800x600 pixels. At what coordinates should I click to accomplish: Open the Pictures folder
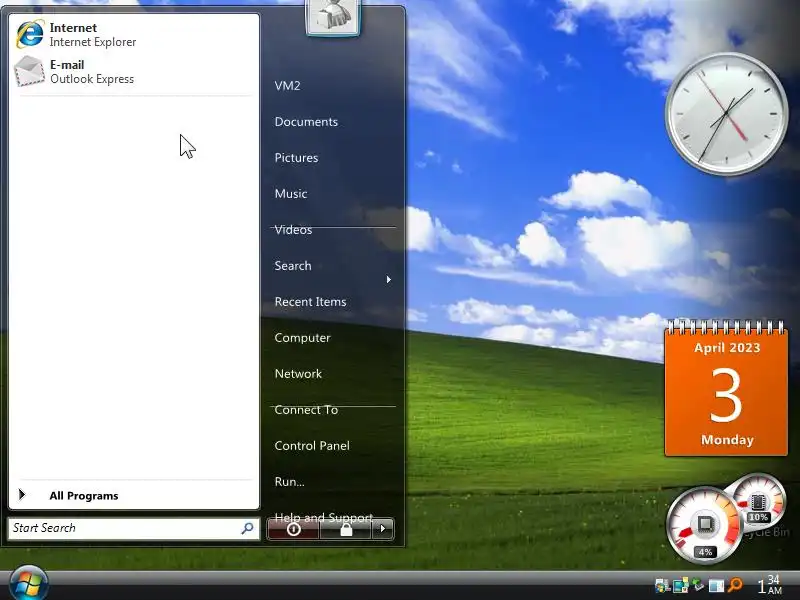[x=296, y=158]
